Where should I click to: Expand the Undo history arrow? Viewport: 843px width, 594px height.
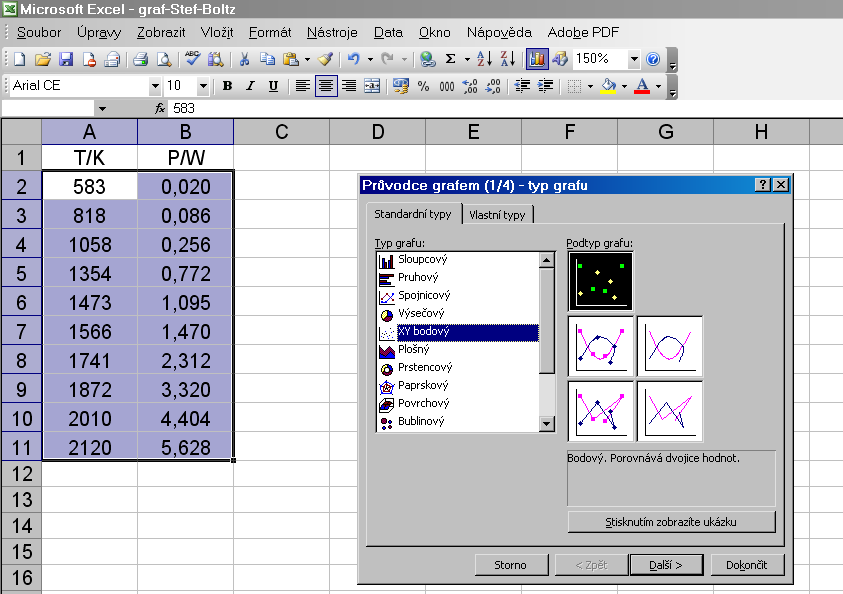370,59
